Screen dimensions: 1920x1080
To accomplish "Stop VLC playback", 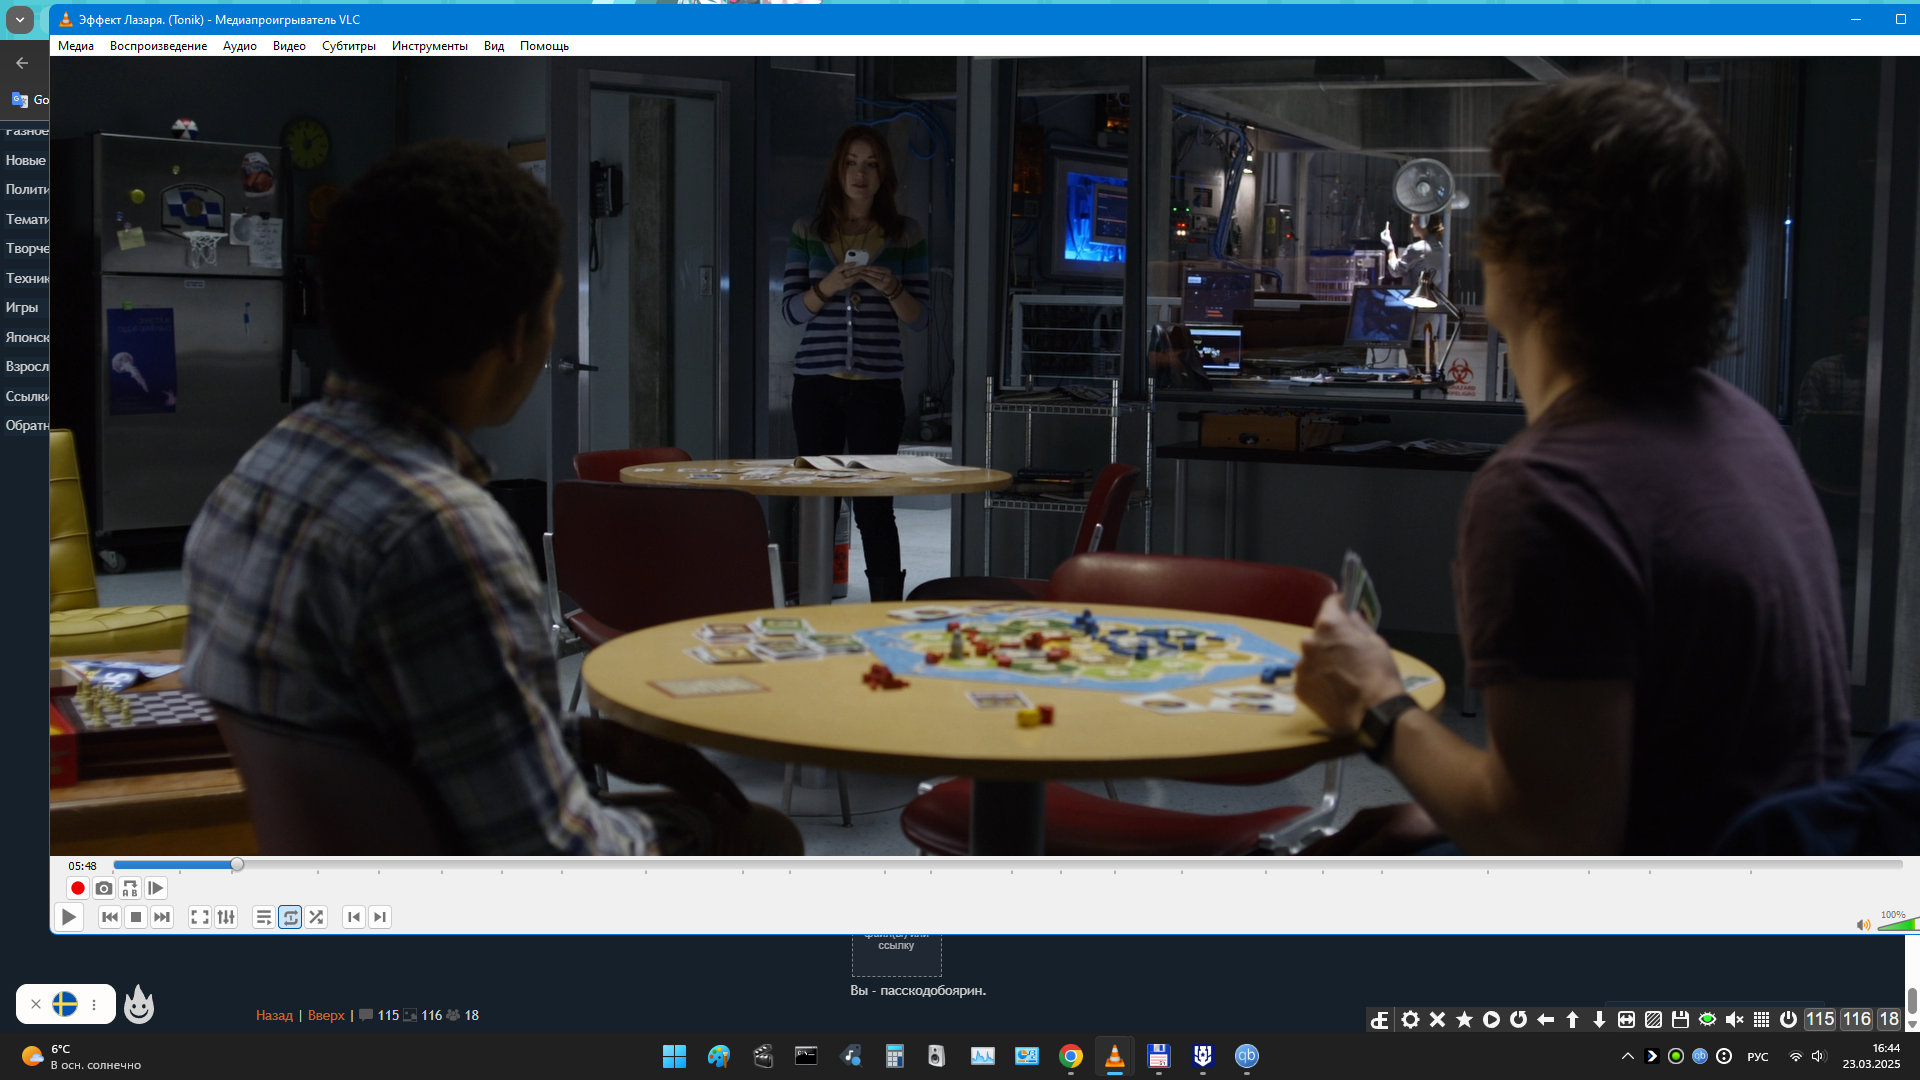I will coord(136,917).
